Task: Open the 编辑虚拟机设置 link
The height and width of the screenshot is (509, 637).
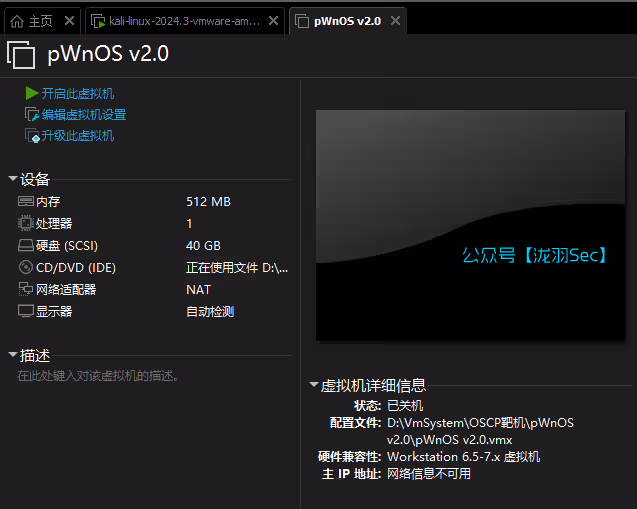Action: click(84, 115)
